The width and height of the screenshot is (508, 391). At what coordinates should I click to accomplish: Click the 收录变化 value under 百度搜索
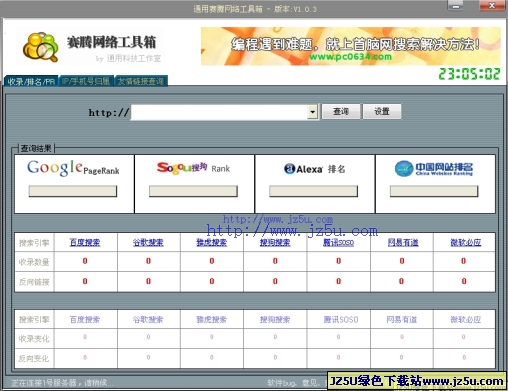tap(85, 337)
